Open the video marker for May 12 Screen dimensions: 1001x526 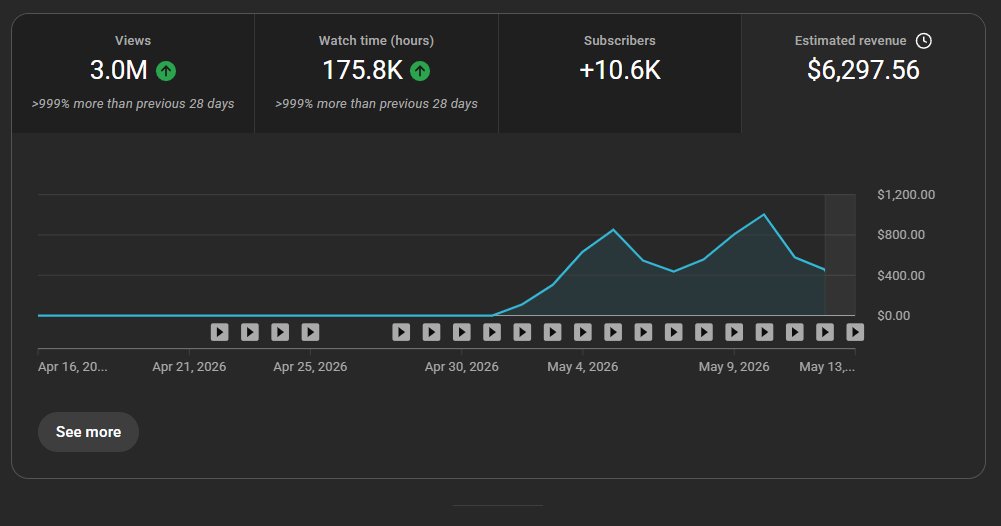pyautogui.click(x=825, y=332)
